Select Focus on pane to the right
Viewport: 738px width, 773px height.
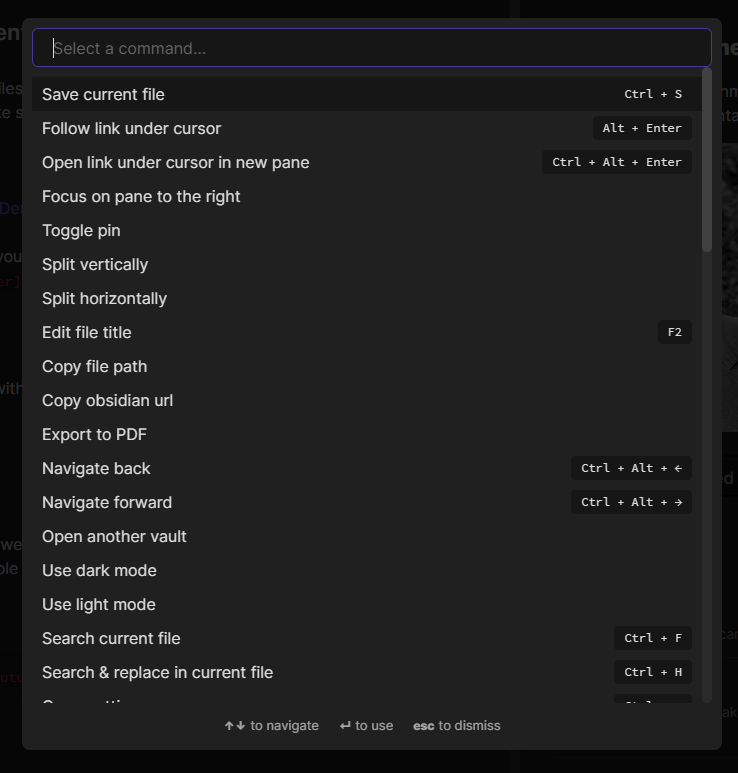[141, 196]
